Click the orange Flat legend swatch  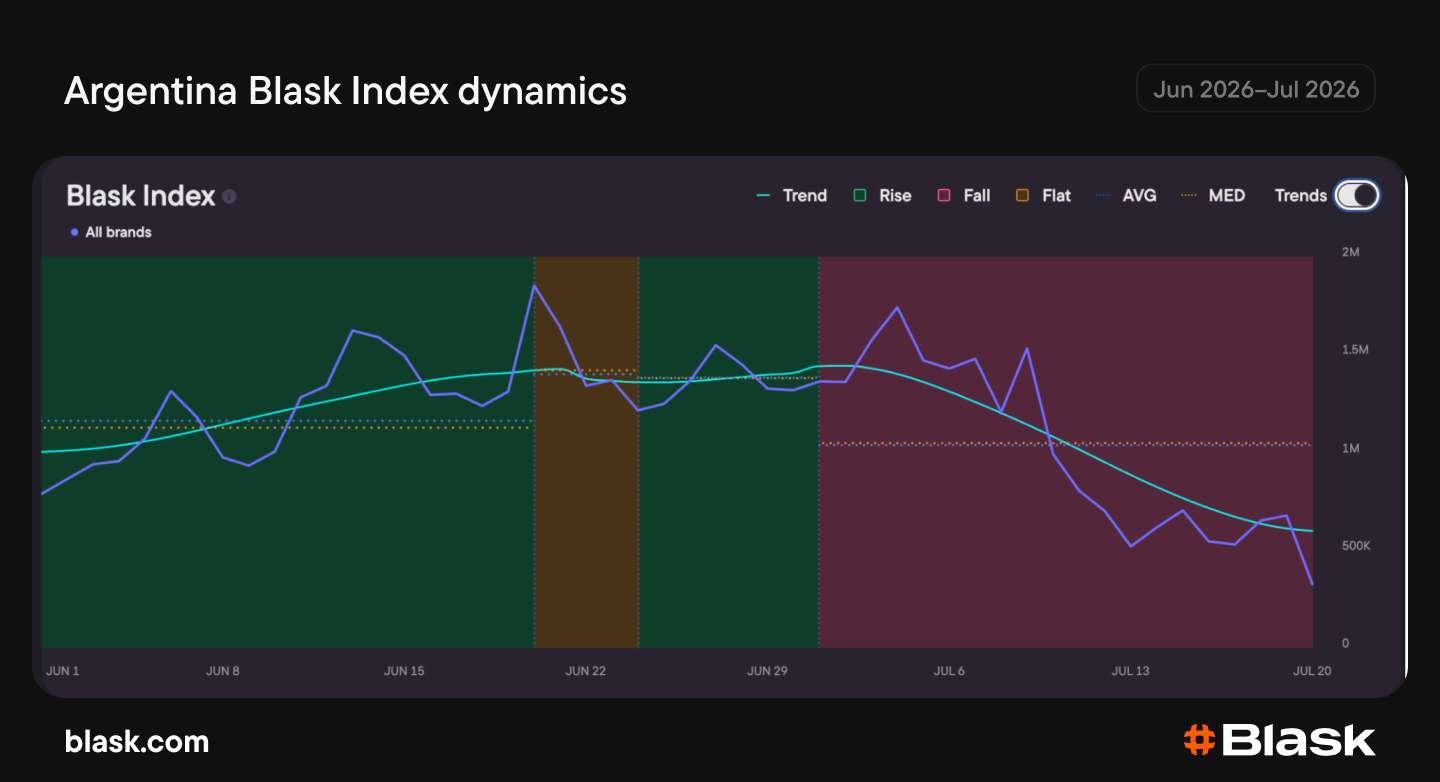(x=1022, y=196)
